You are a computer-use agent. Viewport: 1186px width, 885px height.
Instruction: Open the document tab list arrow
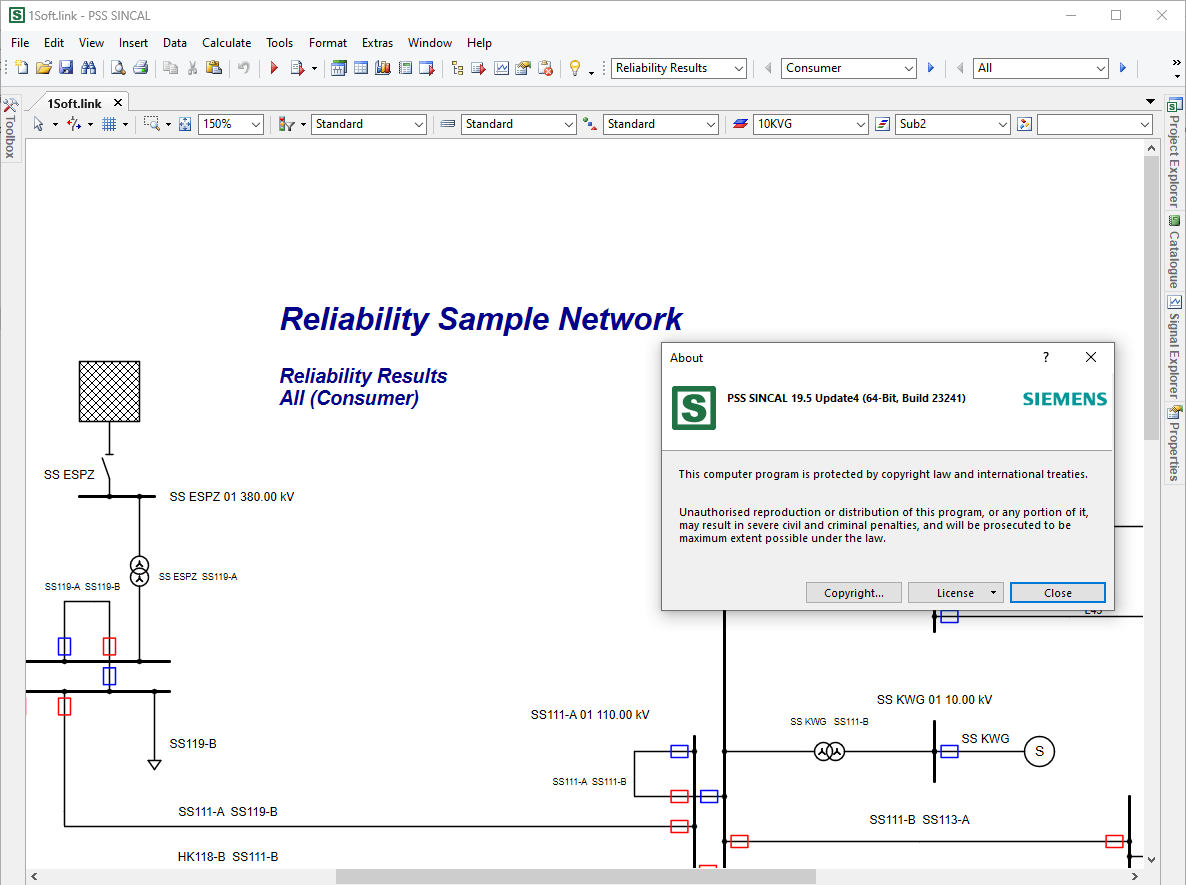point(1150,101)
